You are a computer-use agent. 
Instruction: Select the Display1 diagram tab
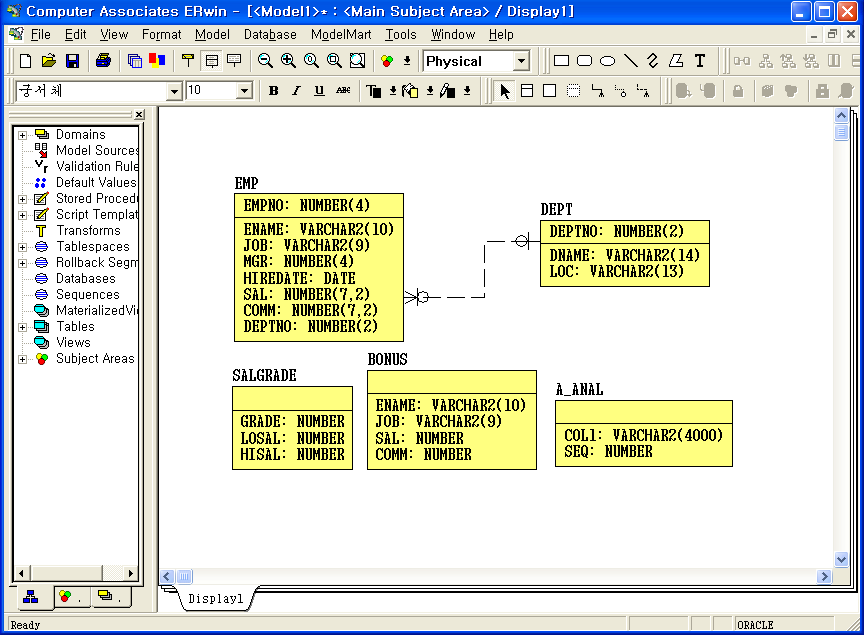click(215, 599)
